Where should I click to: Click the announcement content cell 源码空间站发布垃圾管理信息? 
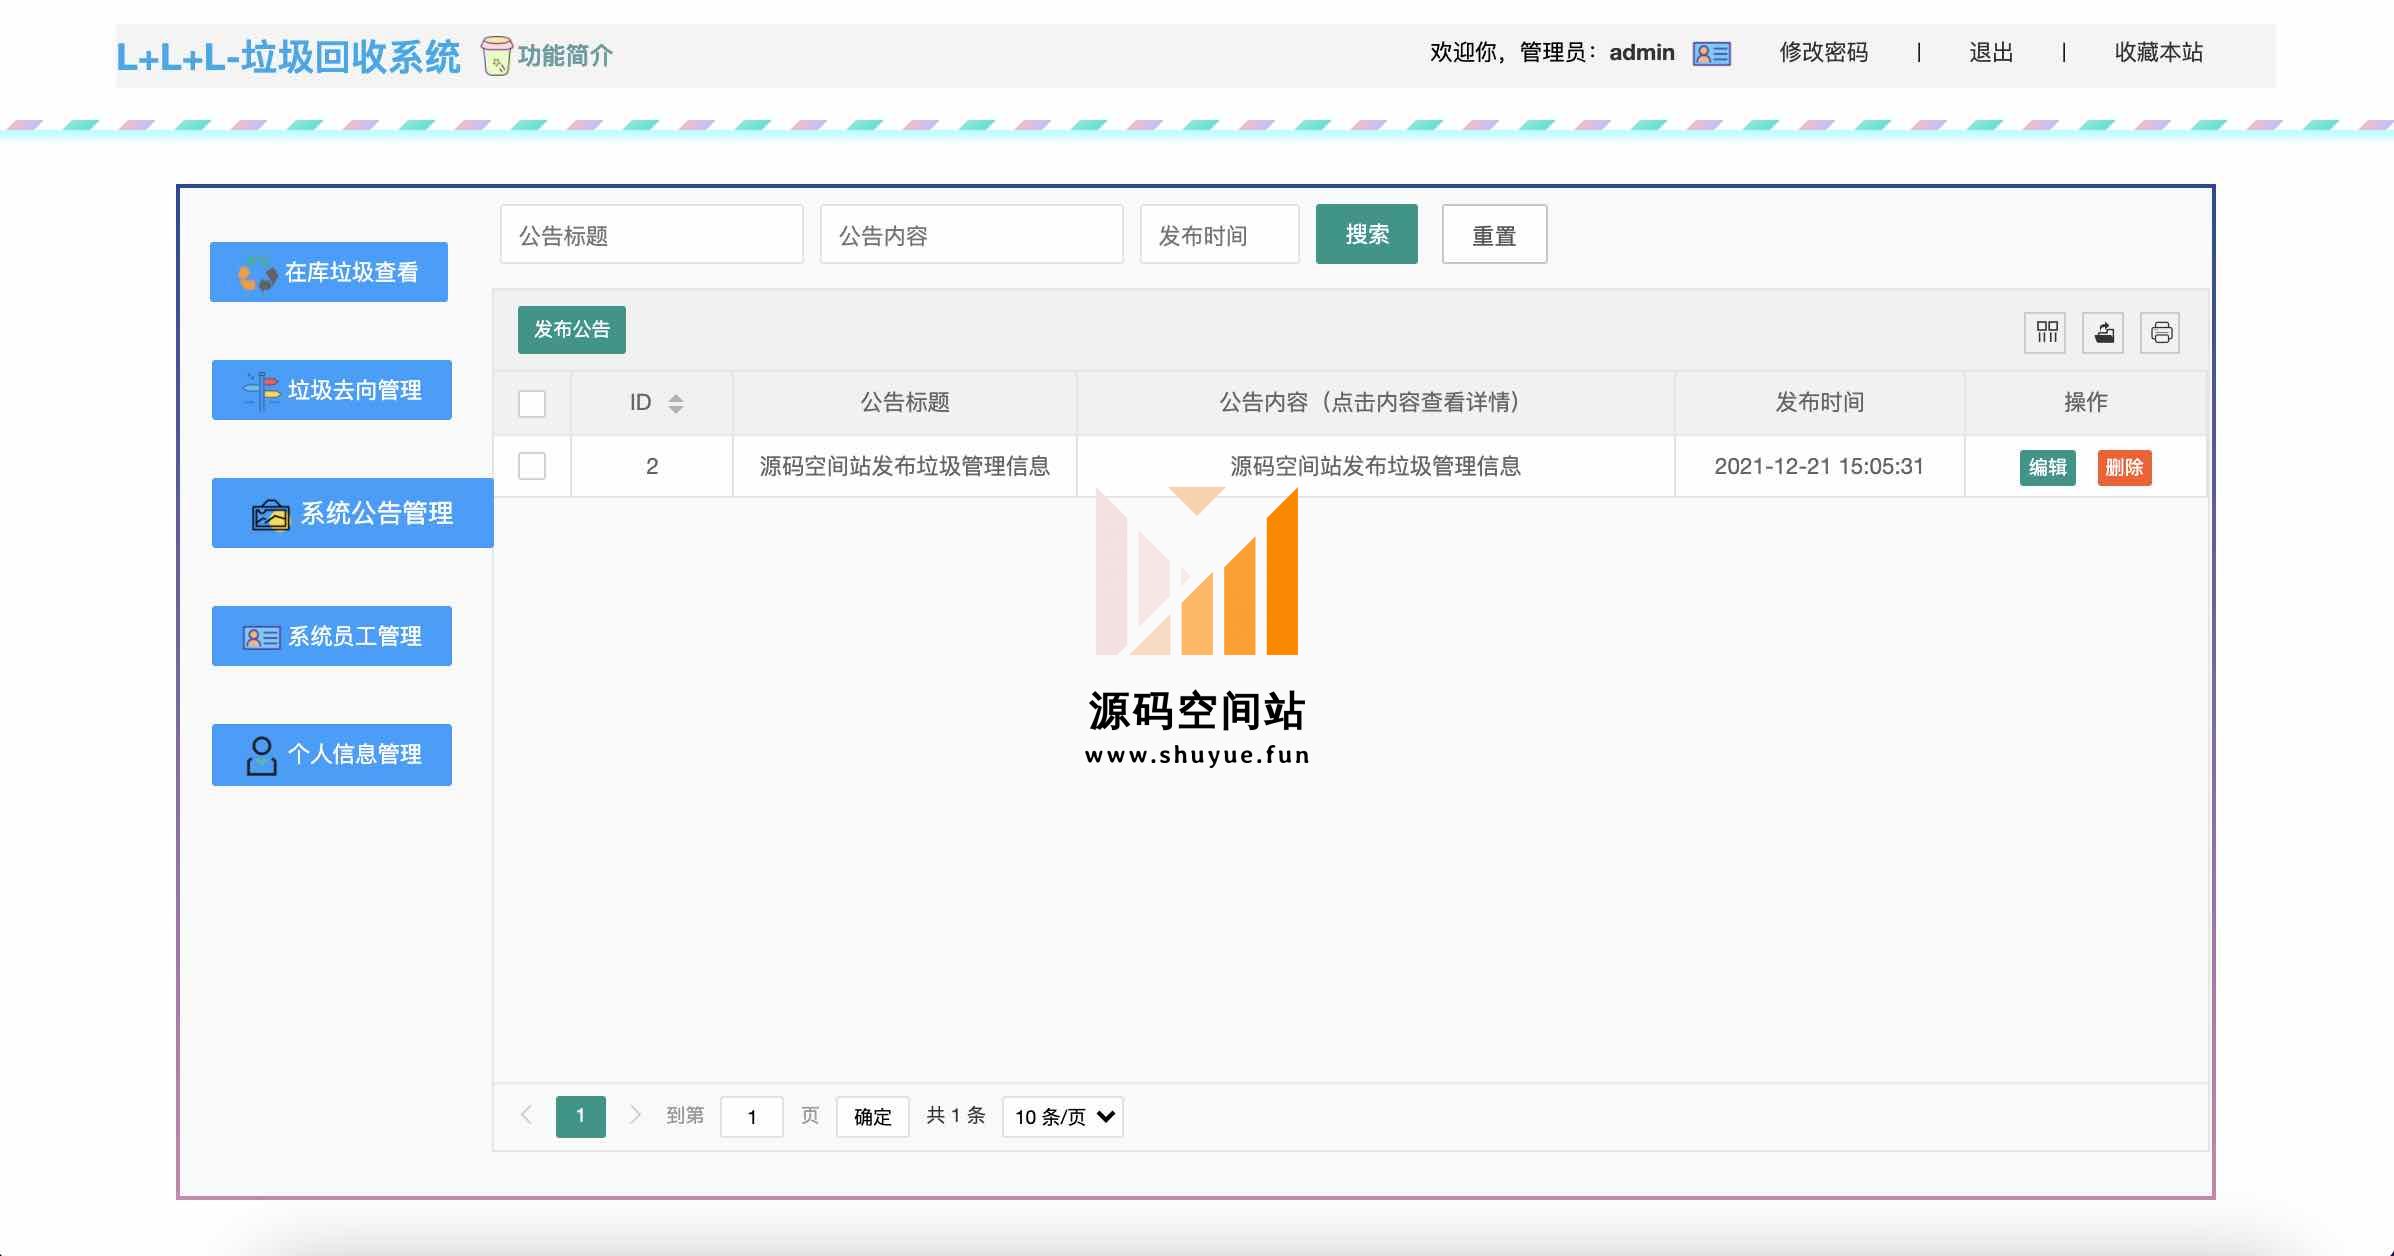tap(1375, 466)
